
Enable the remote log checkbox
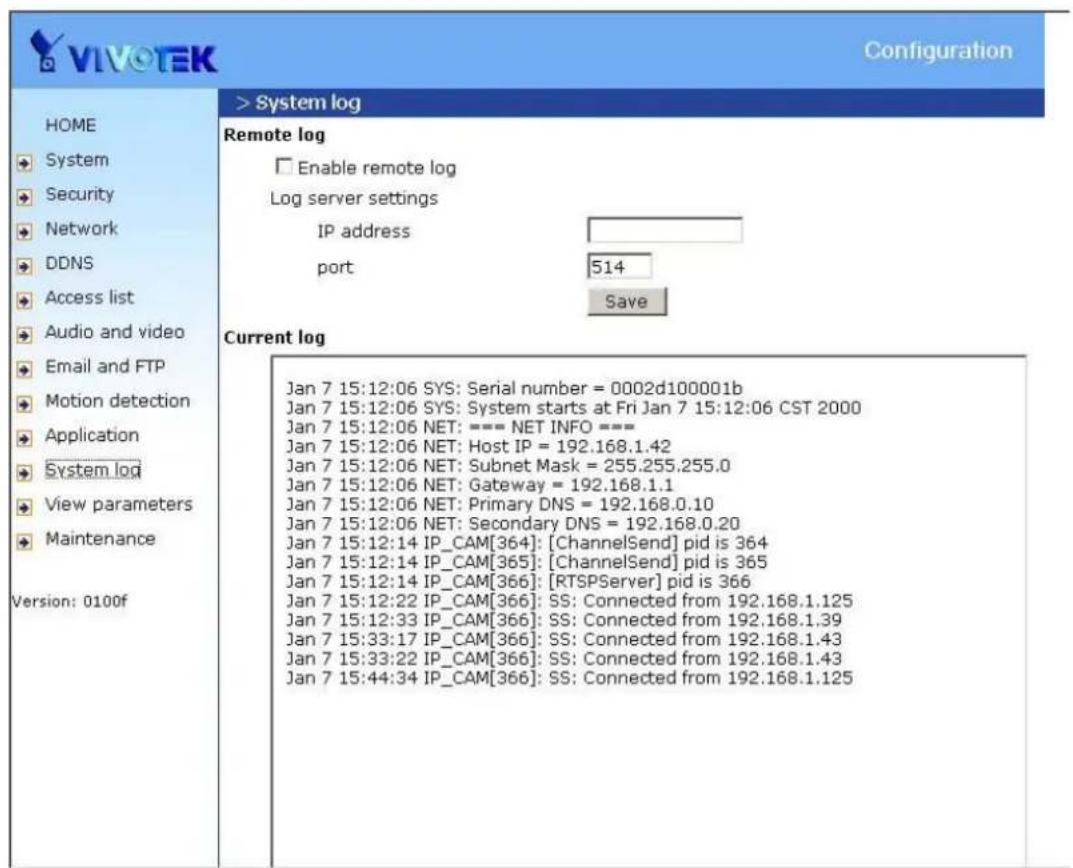tap(283, 166)
